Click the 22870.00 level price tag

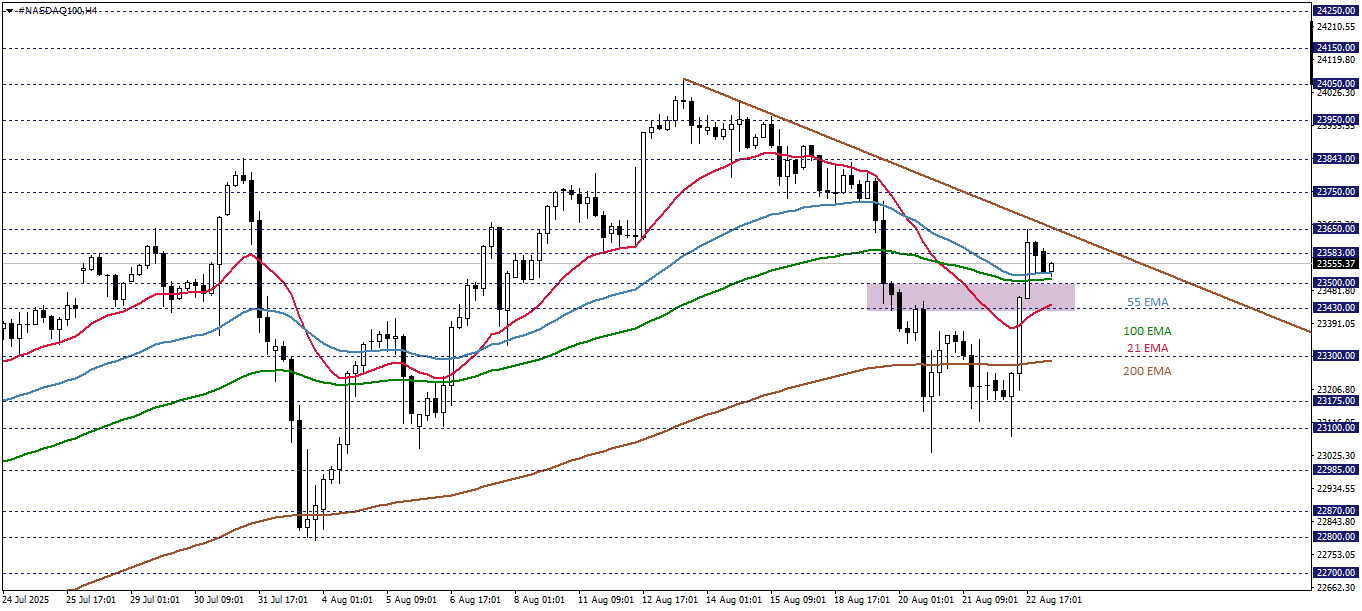(1336, 511)
